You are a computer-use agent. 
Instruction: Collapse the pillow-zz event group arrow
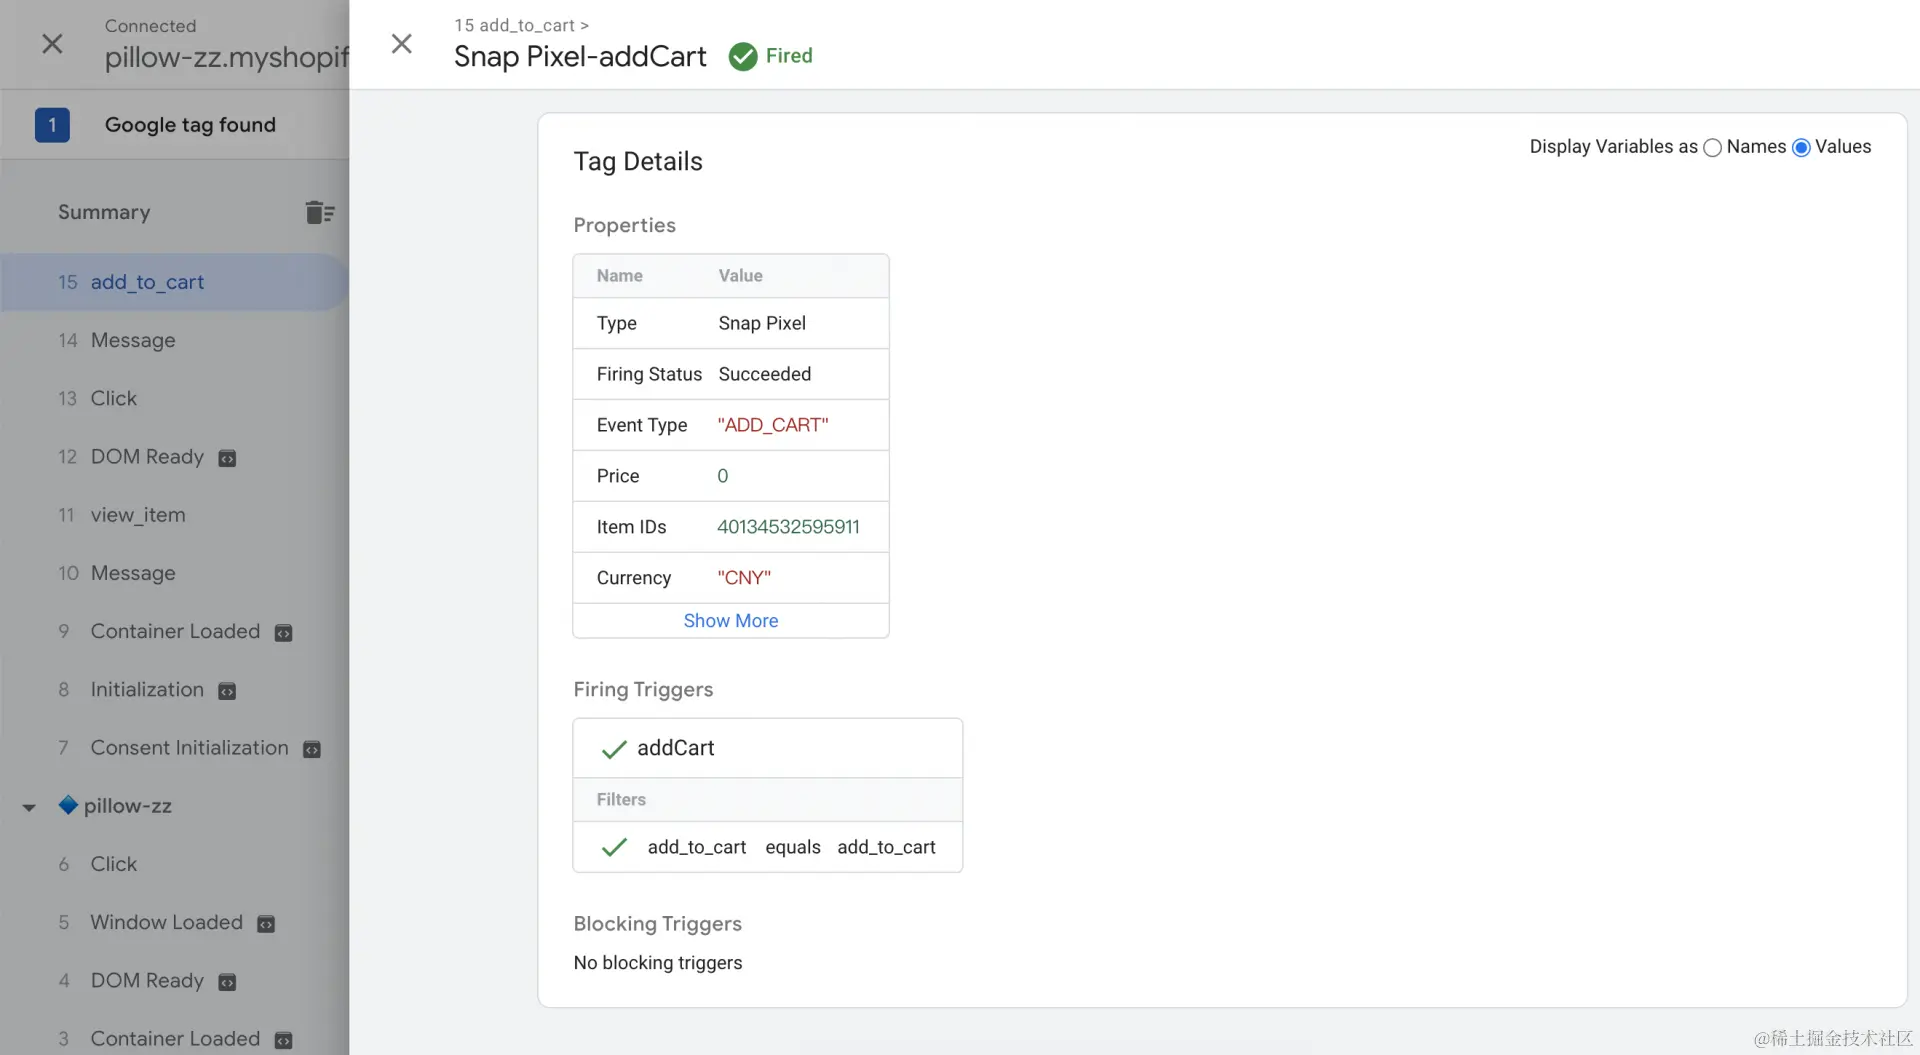point(29,807)
